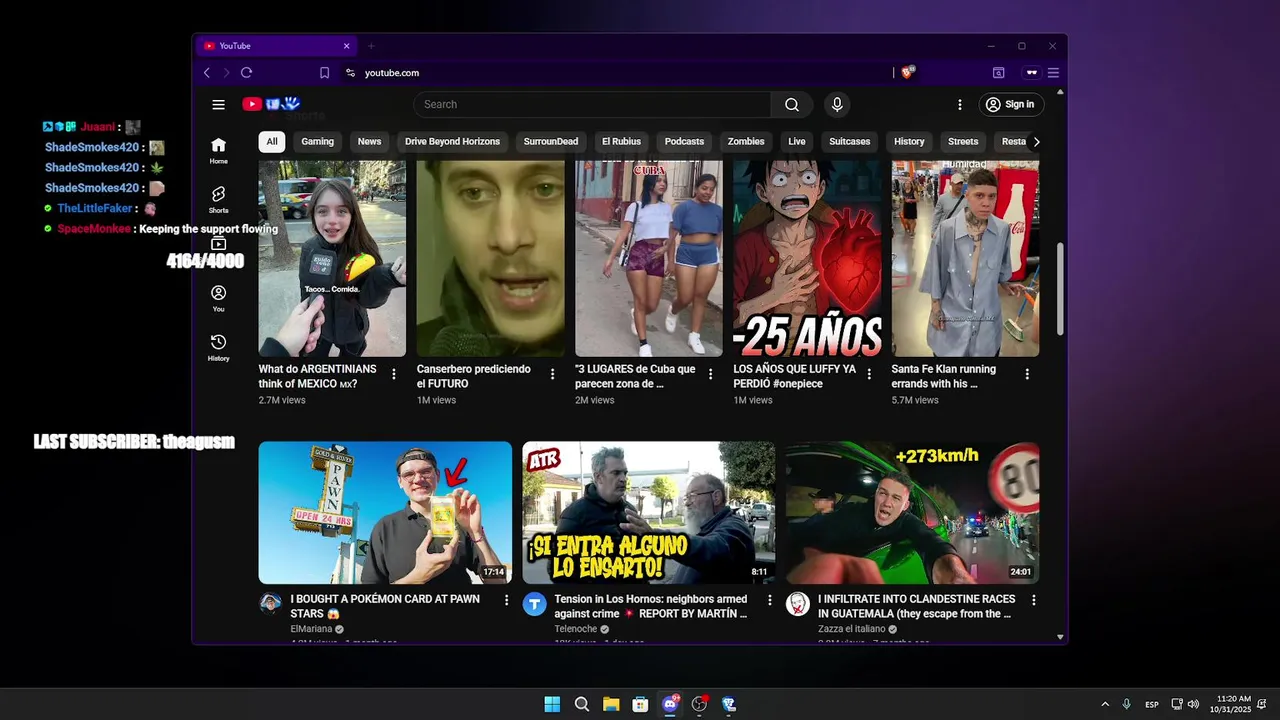Open site settings icon in address bar

(350, 73)
